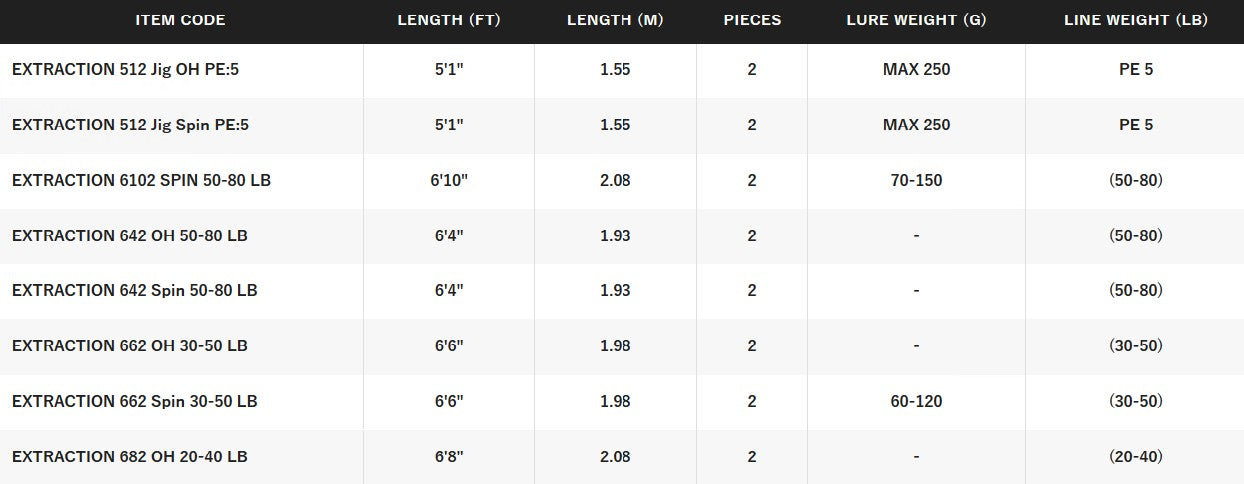Image resolution: width=1244 pixels, height=484 pixels.
Task: Select the (20-40) line weight cell
Action: (1135, 457)
